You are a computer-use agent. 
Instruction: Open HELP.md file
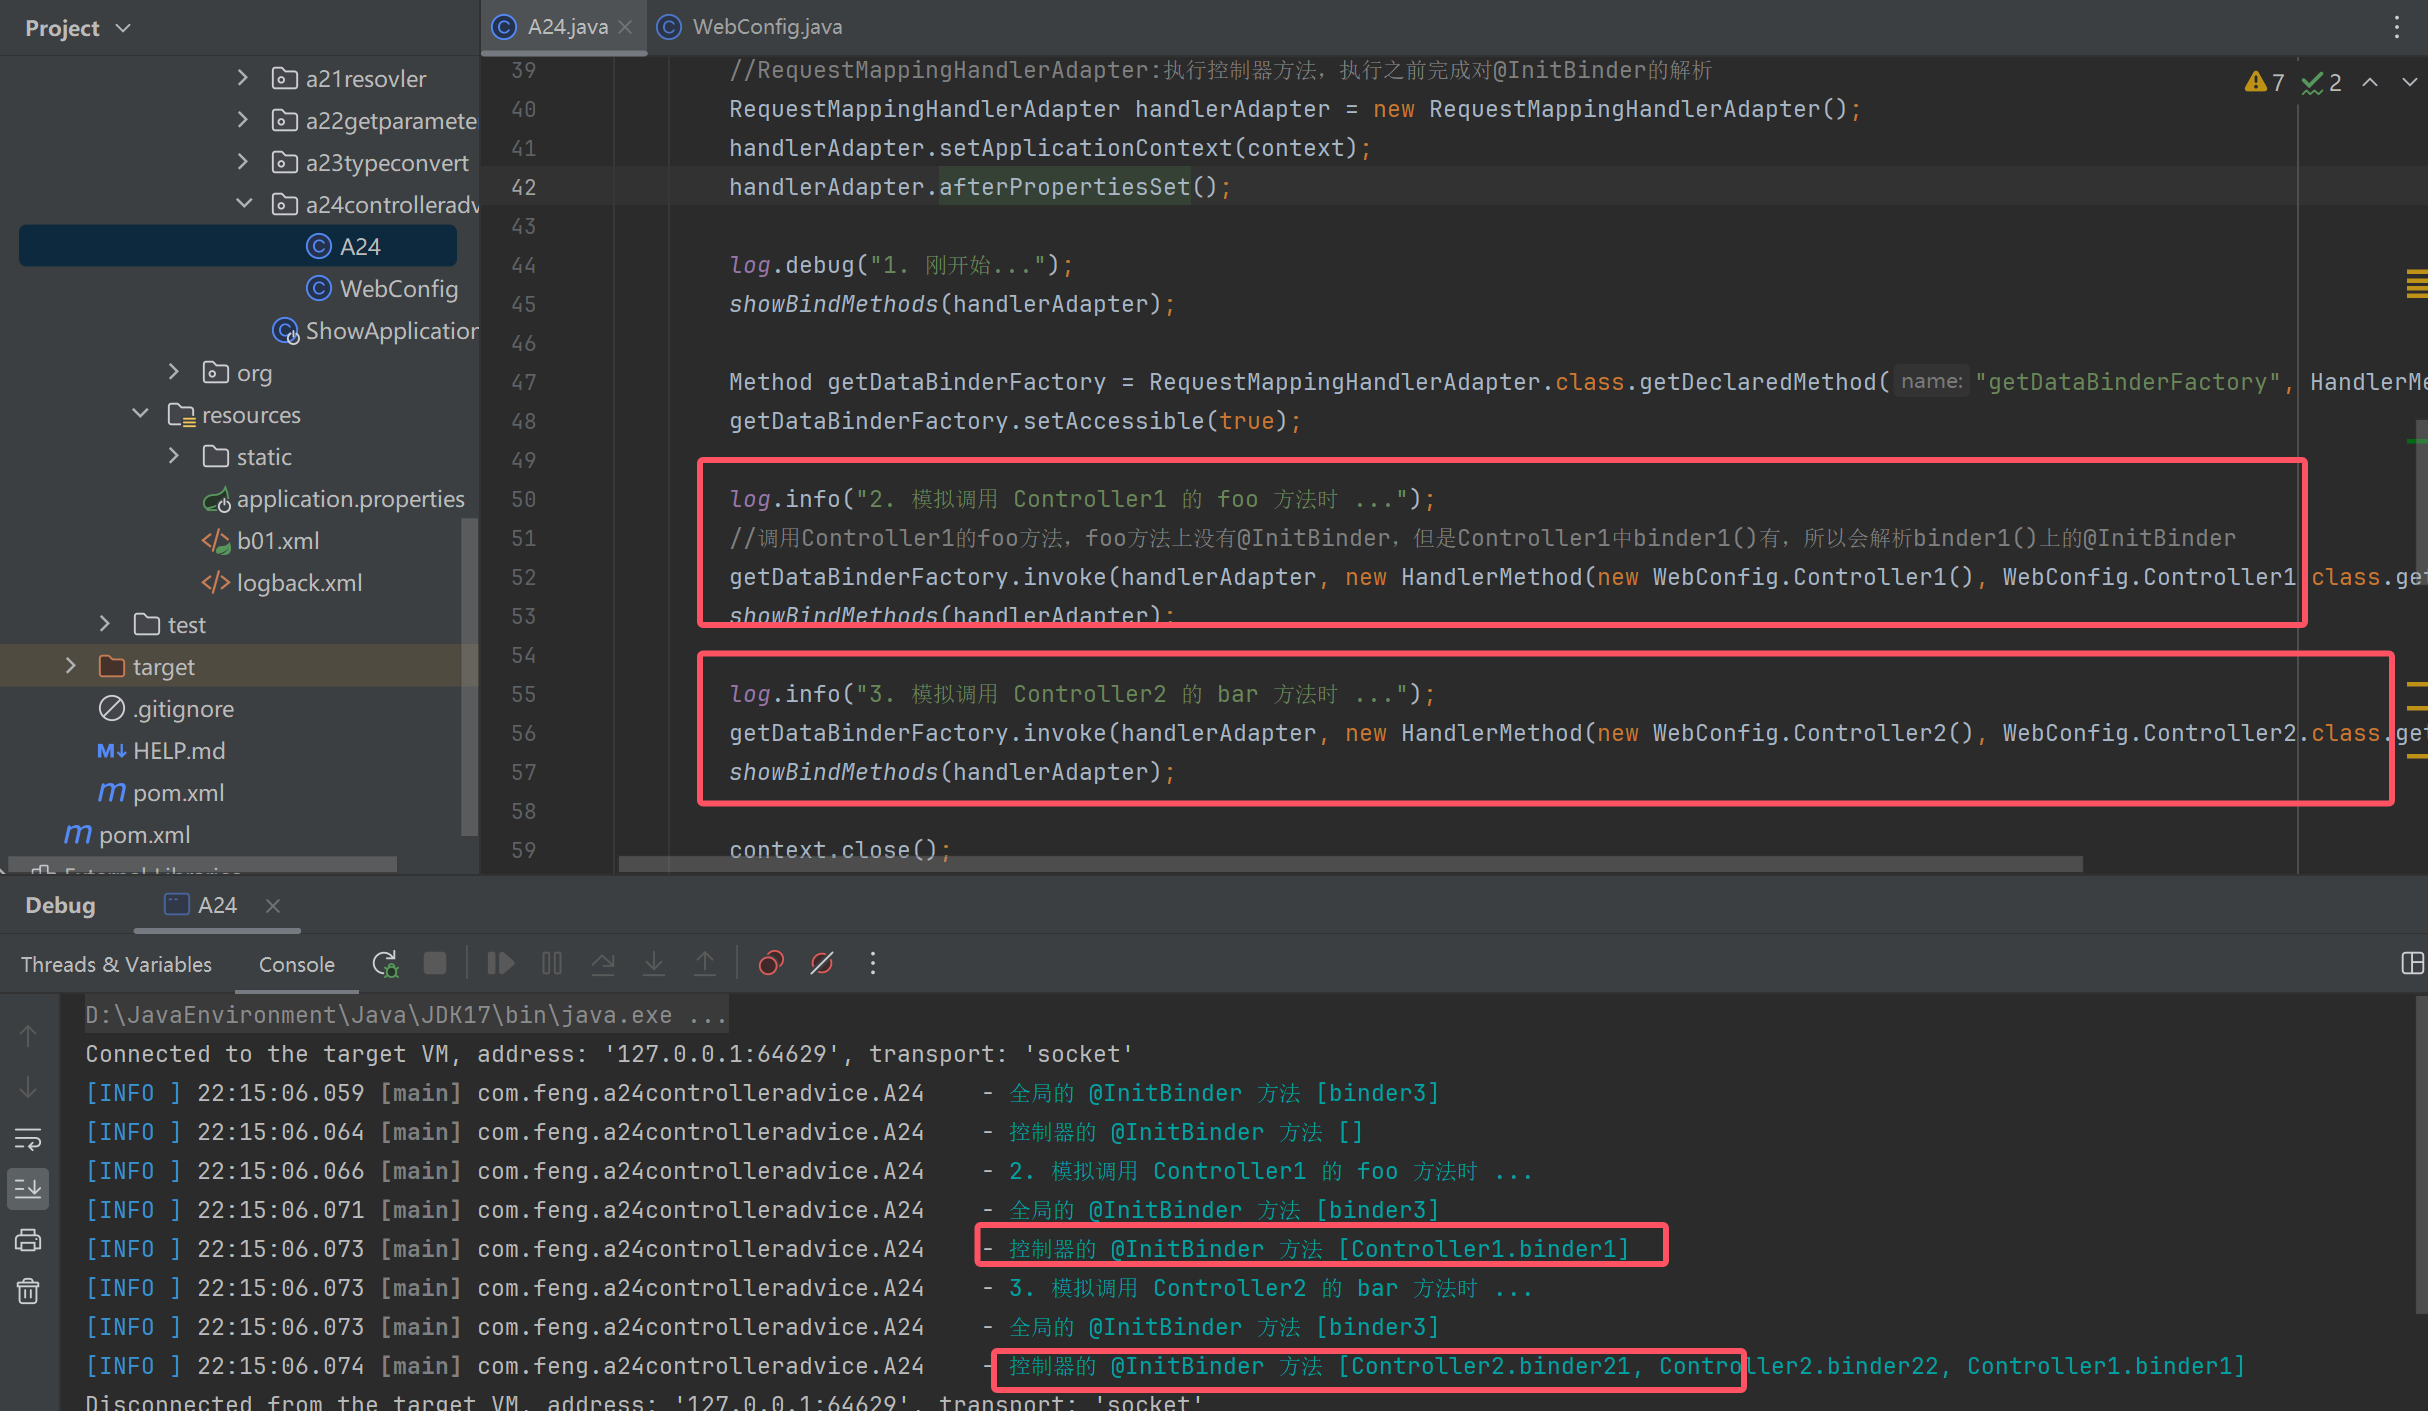[x=161, y=750]
